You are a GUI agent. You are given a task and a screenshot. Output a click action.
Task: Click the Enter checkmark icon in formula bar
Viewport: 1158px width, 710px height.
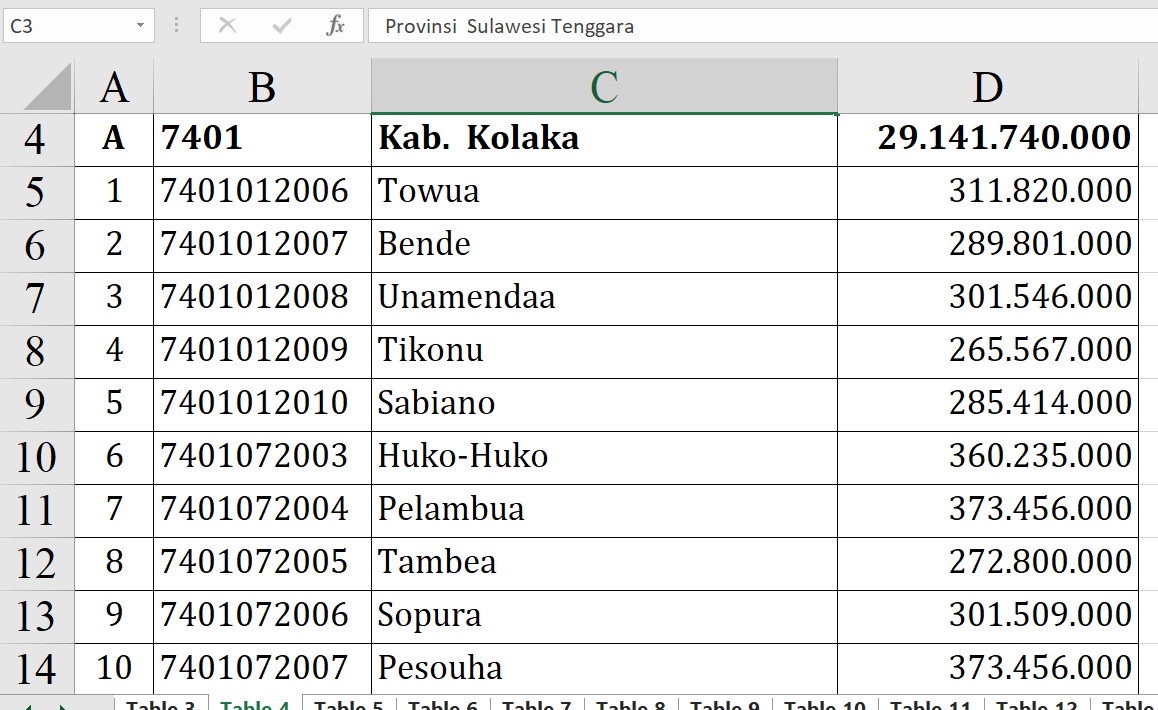pyautogui.click(x=282, y=26)
